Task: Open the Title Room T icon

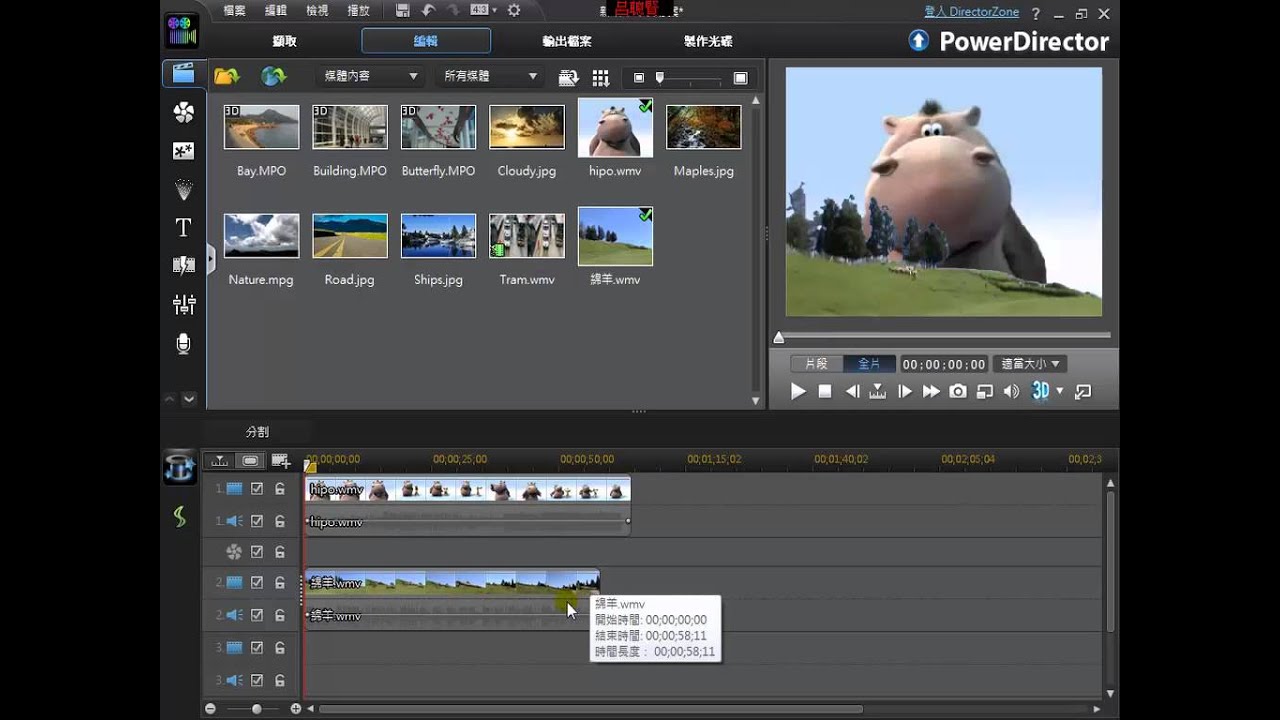Action: pos(183,227)
